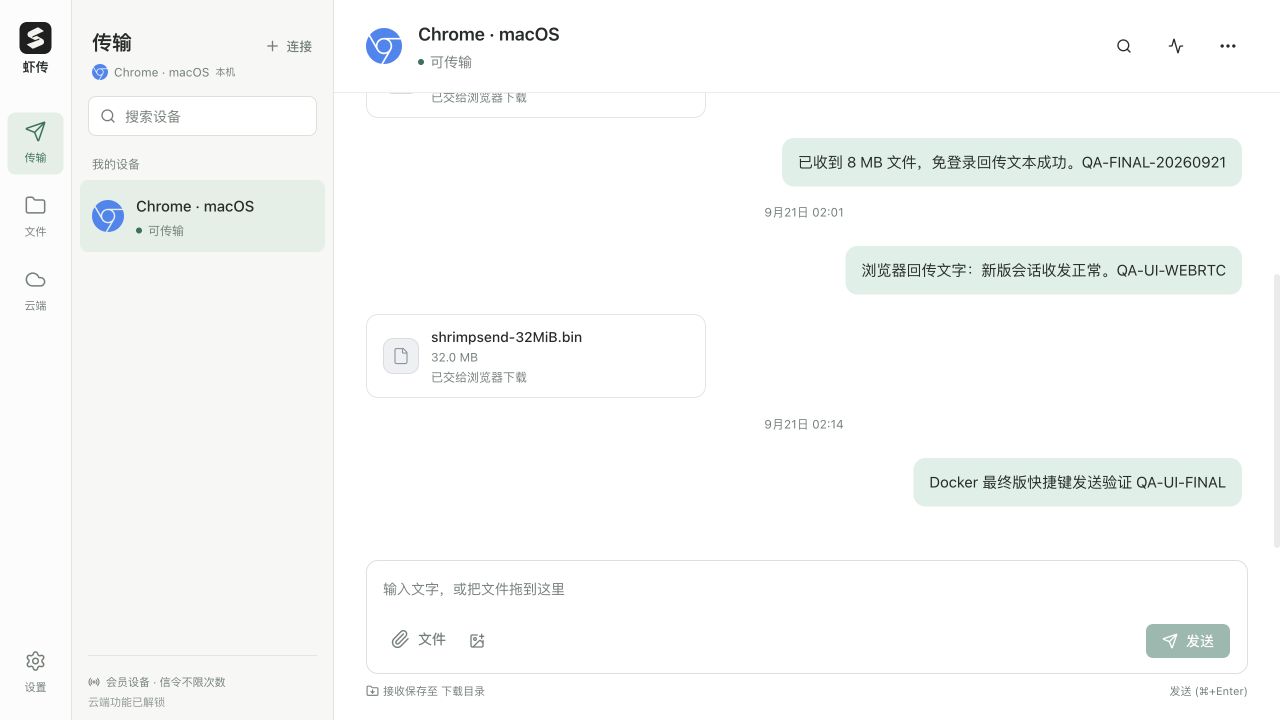The height and width of the screenshot is (720, 1280).
Task: Click the 连接 button to add device
Action: pos(289,46)
